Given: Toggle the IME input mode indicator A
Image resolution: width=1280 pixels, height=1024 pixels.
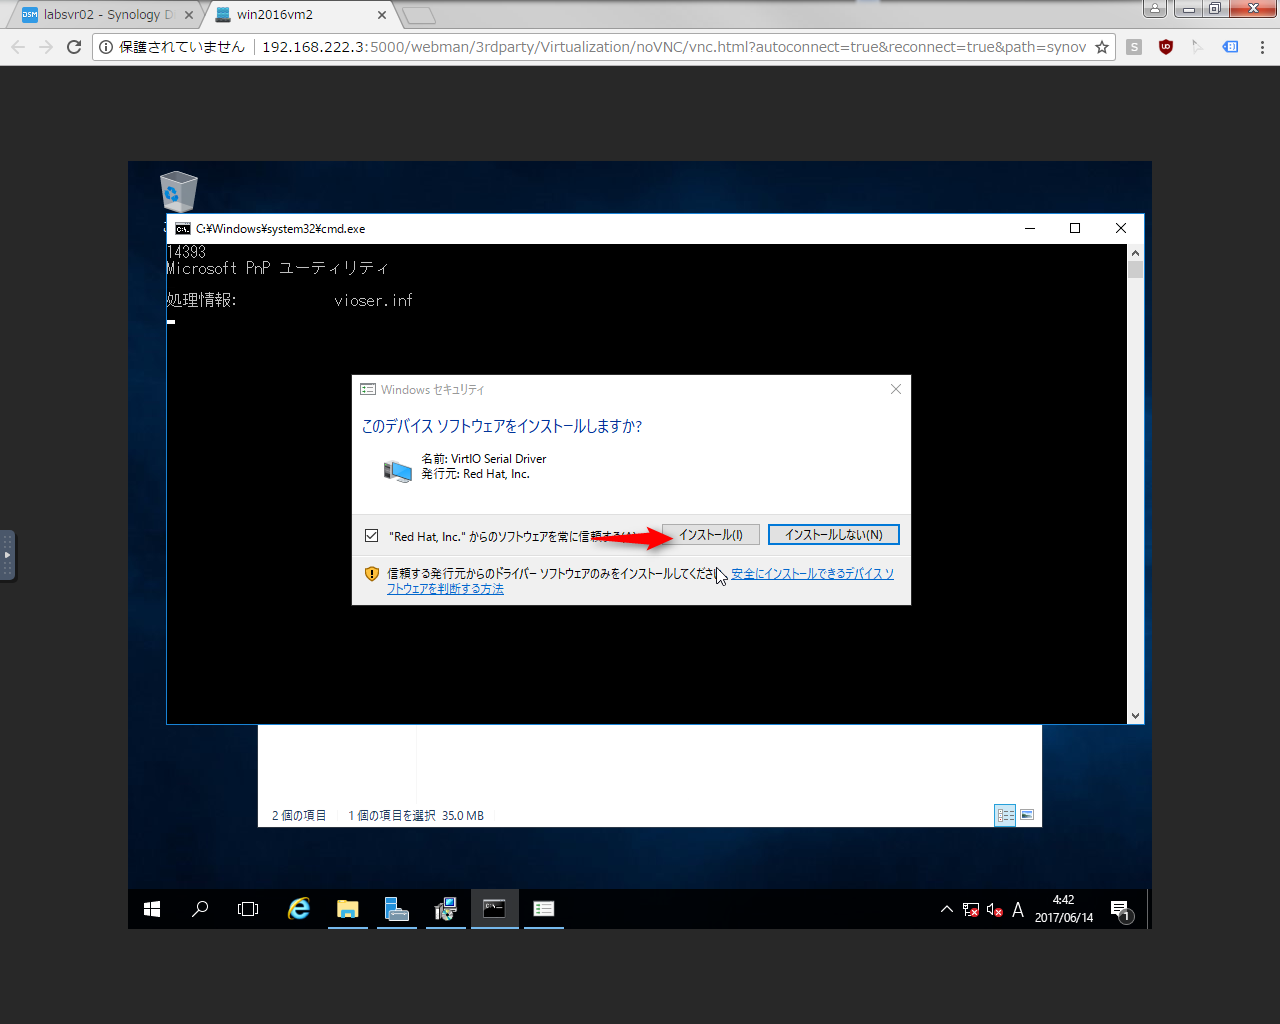Looking at the screenshot, I should tap(1018, 909).
